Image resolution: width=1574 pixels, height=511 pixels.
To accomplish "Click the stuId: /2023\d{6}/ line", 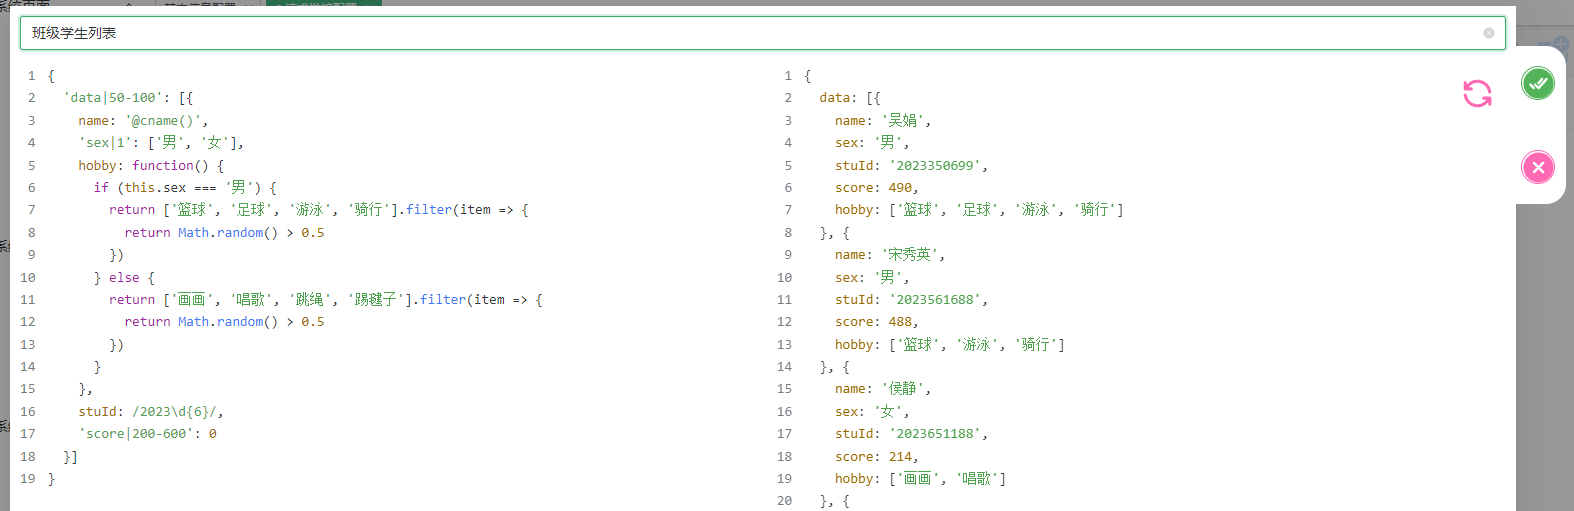I will [151, 412].
